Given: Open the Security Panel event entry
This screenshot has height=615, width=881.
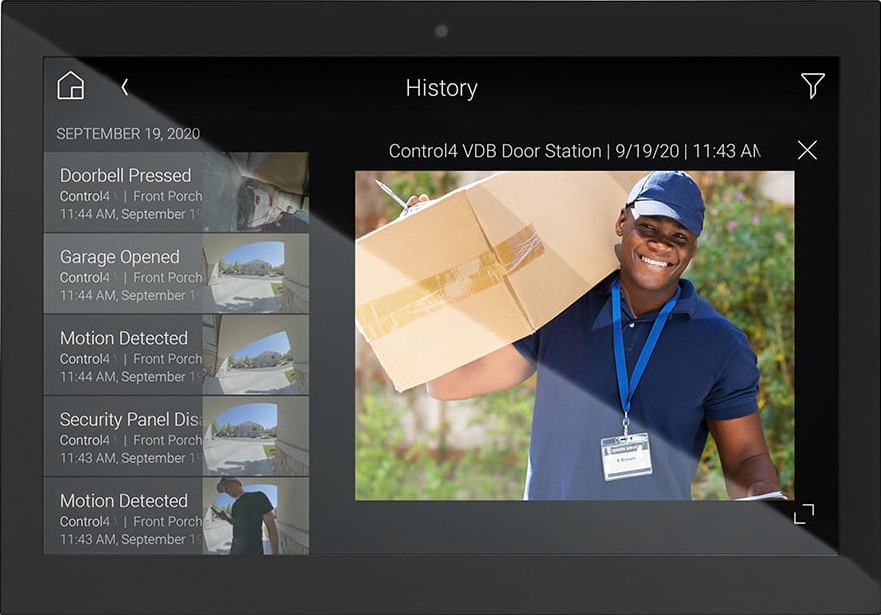Looking at the screenshot, I should pyautogui.click(x=130, y=420).
